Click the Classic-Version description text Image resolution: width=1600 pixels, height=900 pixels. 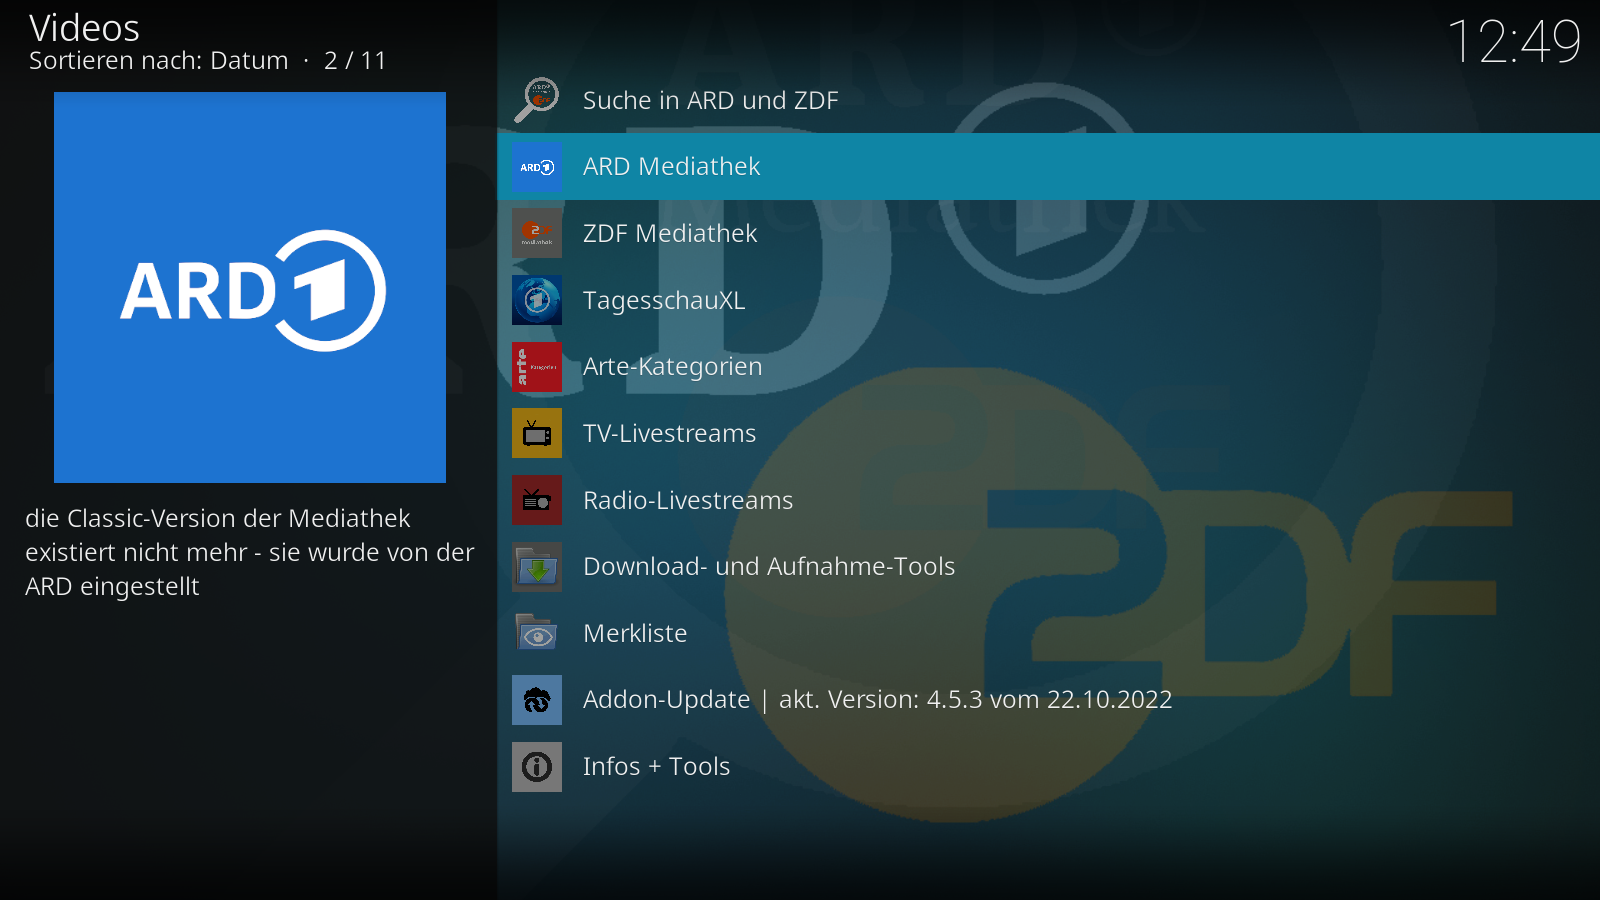(x=250, y=552)
